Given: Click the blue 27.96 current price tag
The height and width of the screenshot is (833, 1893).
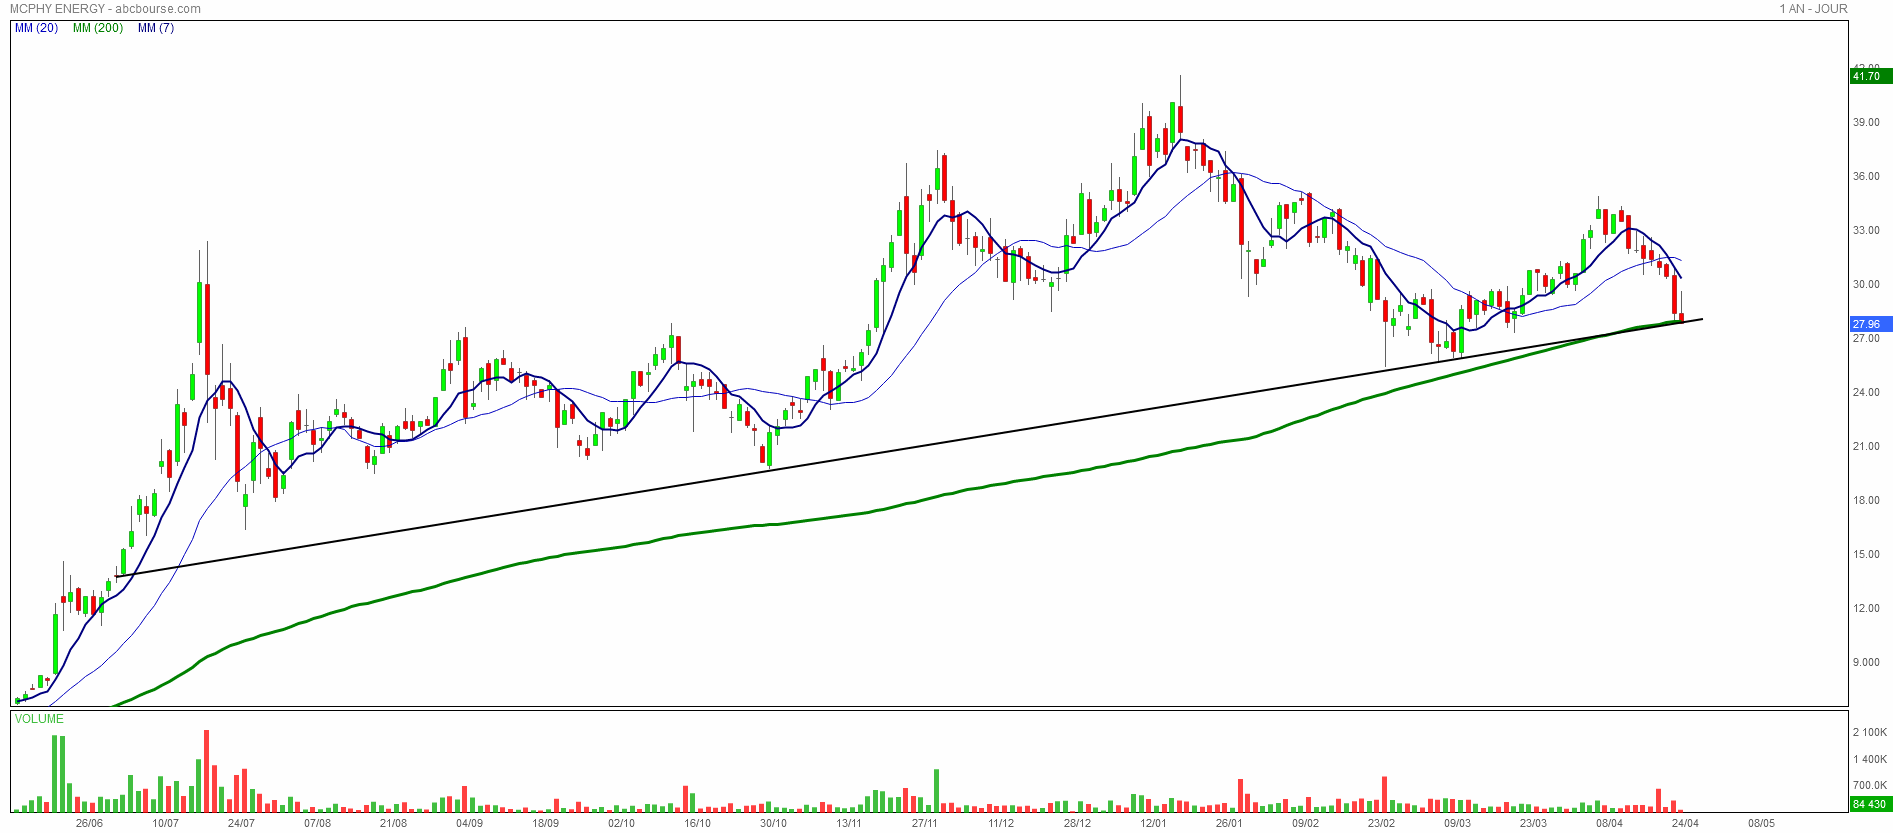Looking at the screenshot, I should tap(1870, 324).
